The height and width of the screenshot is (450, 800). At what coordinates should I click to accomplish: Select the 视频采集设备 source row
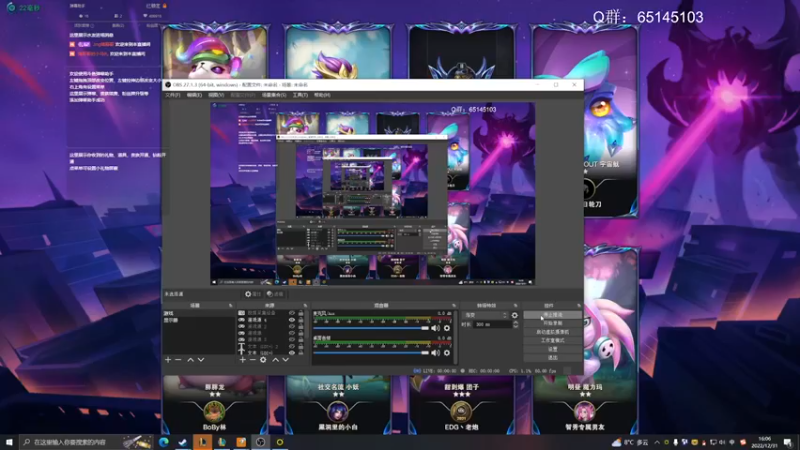pos(272,313)
